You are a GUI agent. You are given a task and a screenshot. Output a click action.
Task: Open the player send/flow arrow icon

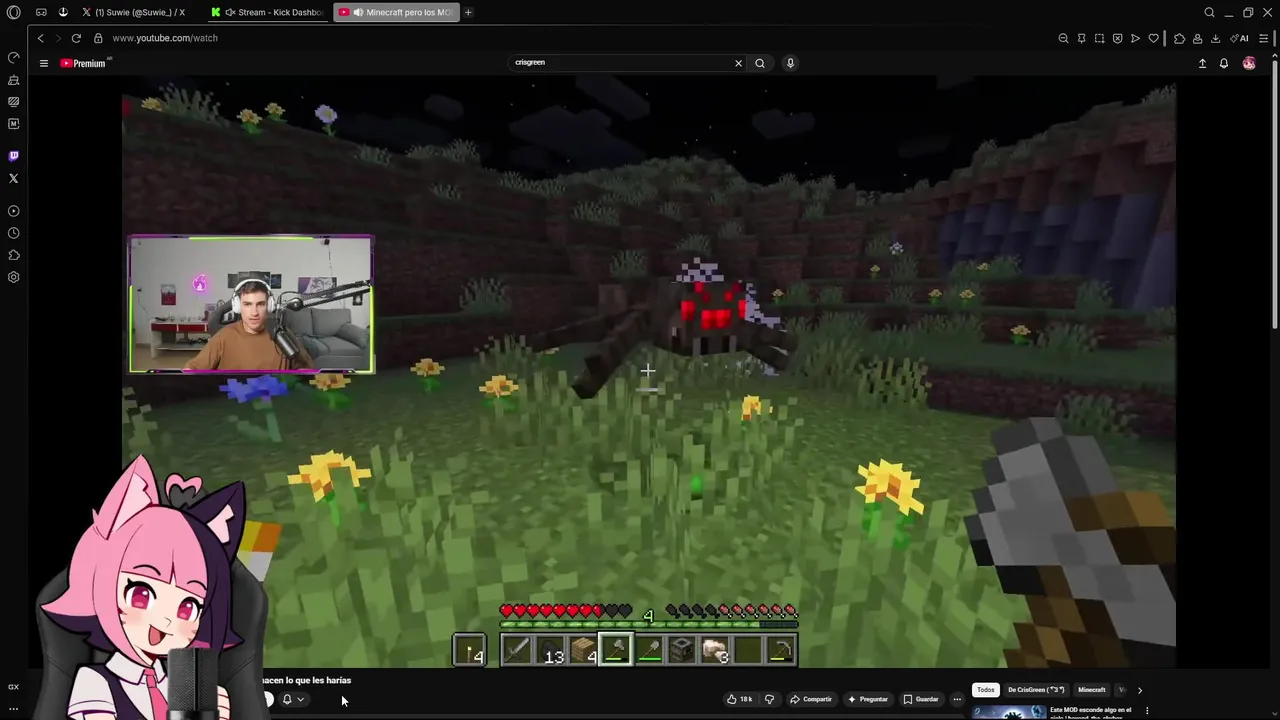coord(1135,38)
